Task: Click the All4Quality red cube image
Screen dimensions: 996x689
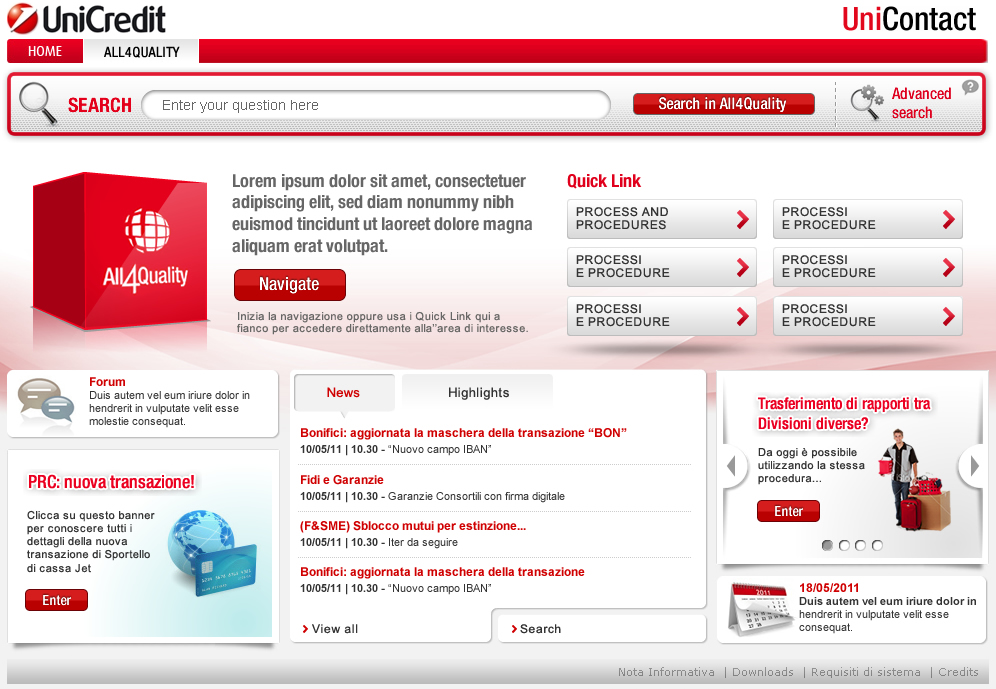Action: 121,251
